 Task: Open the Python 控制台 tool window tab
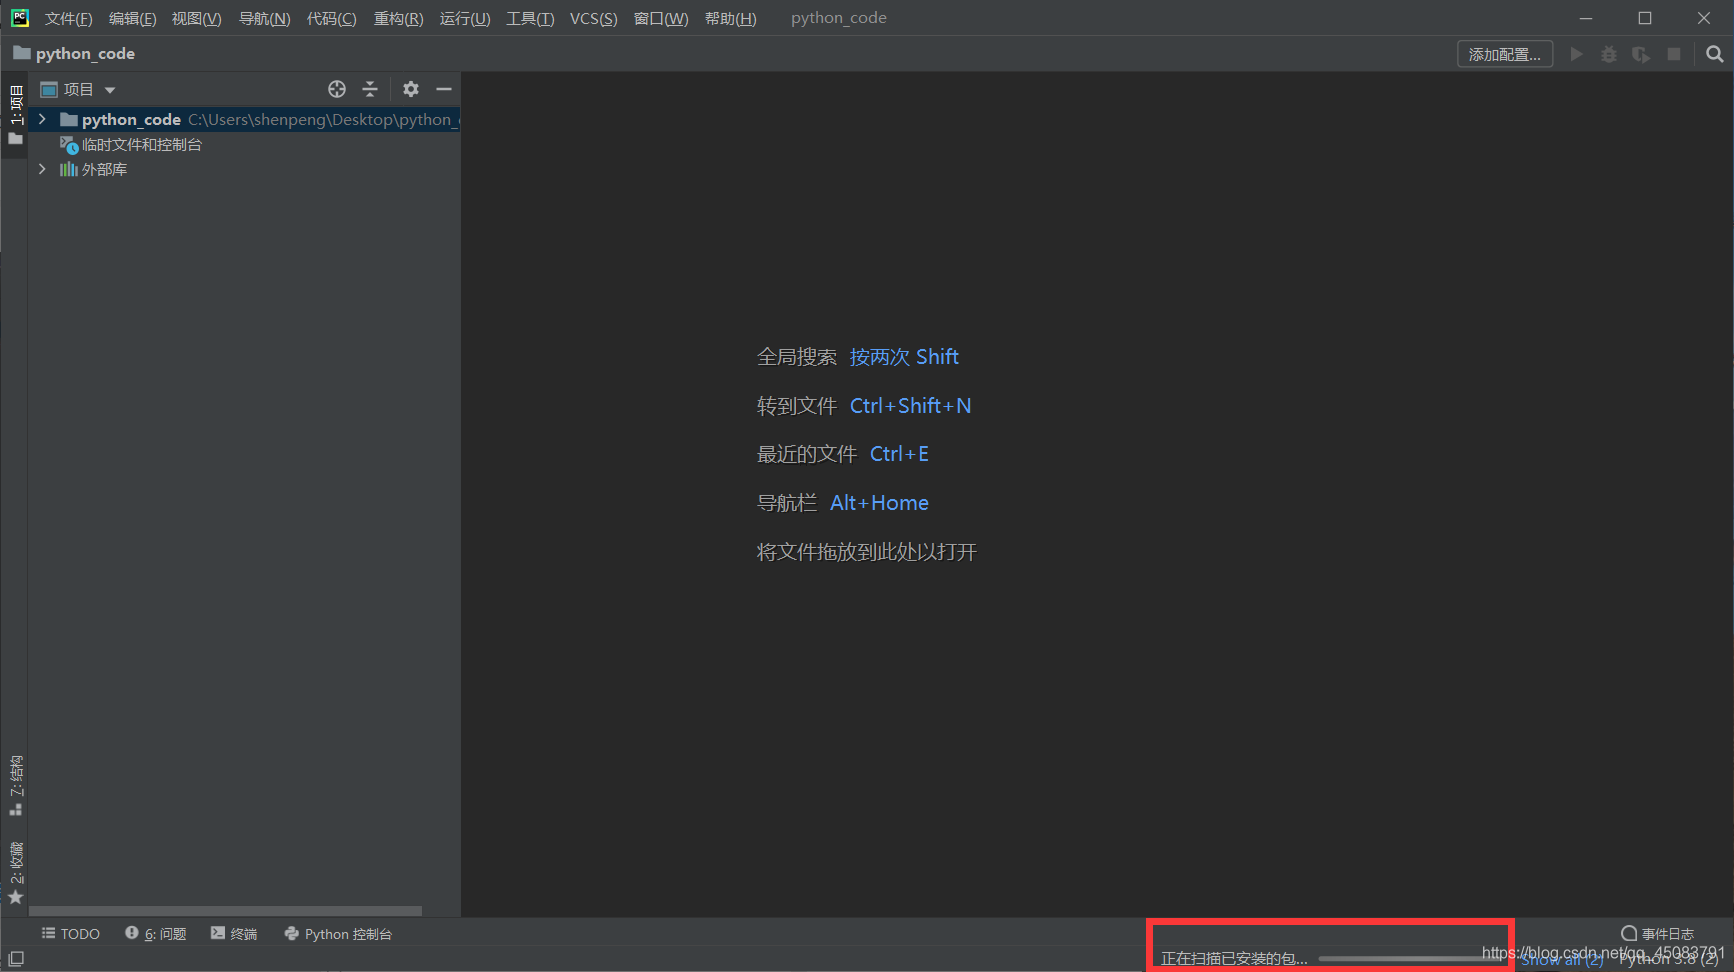[x=338, y=934]
